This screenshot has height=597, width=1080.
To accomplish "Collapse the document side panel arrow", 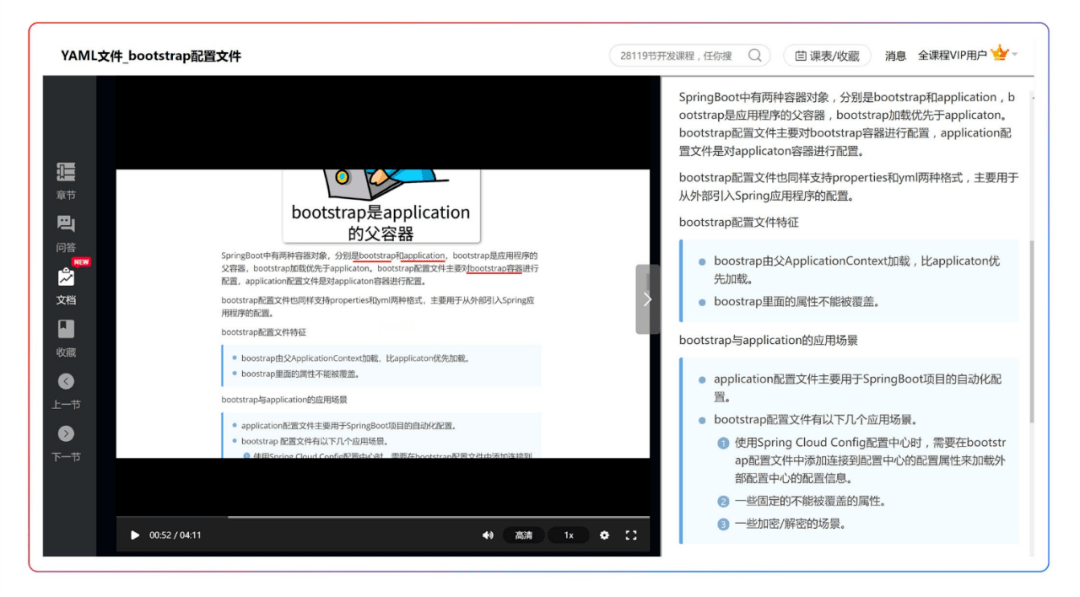I will 647,299.
